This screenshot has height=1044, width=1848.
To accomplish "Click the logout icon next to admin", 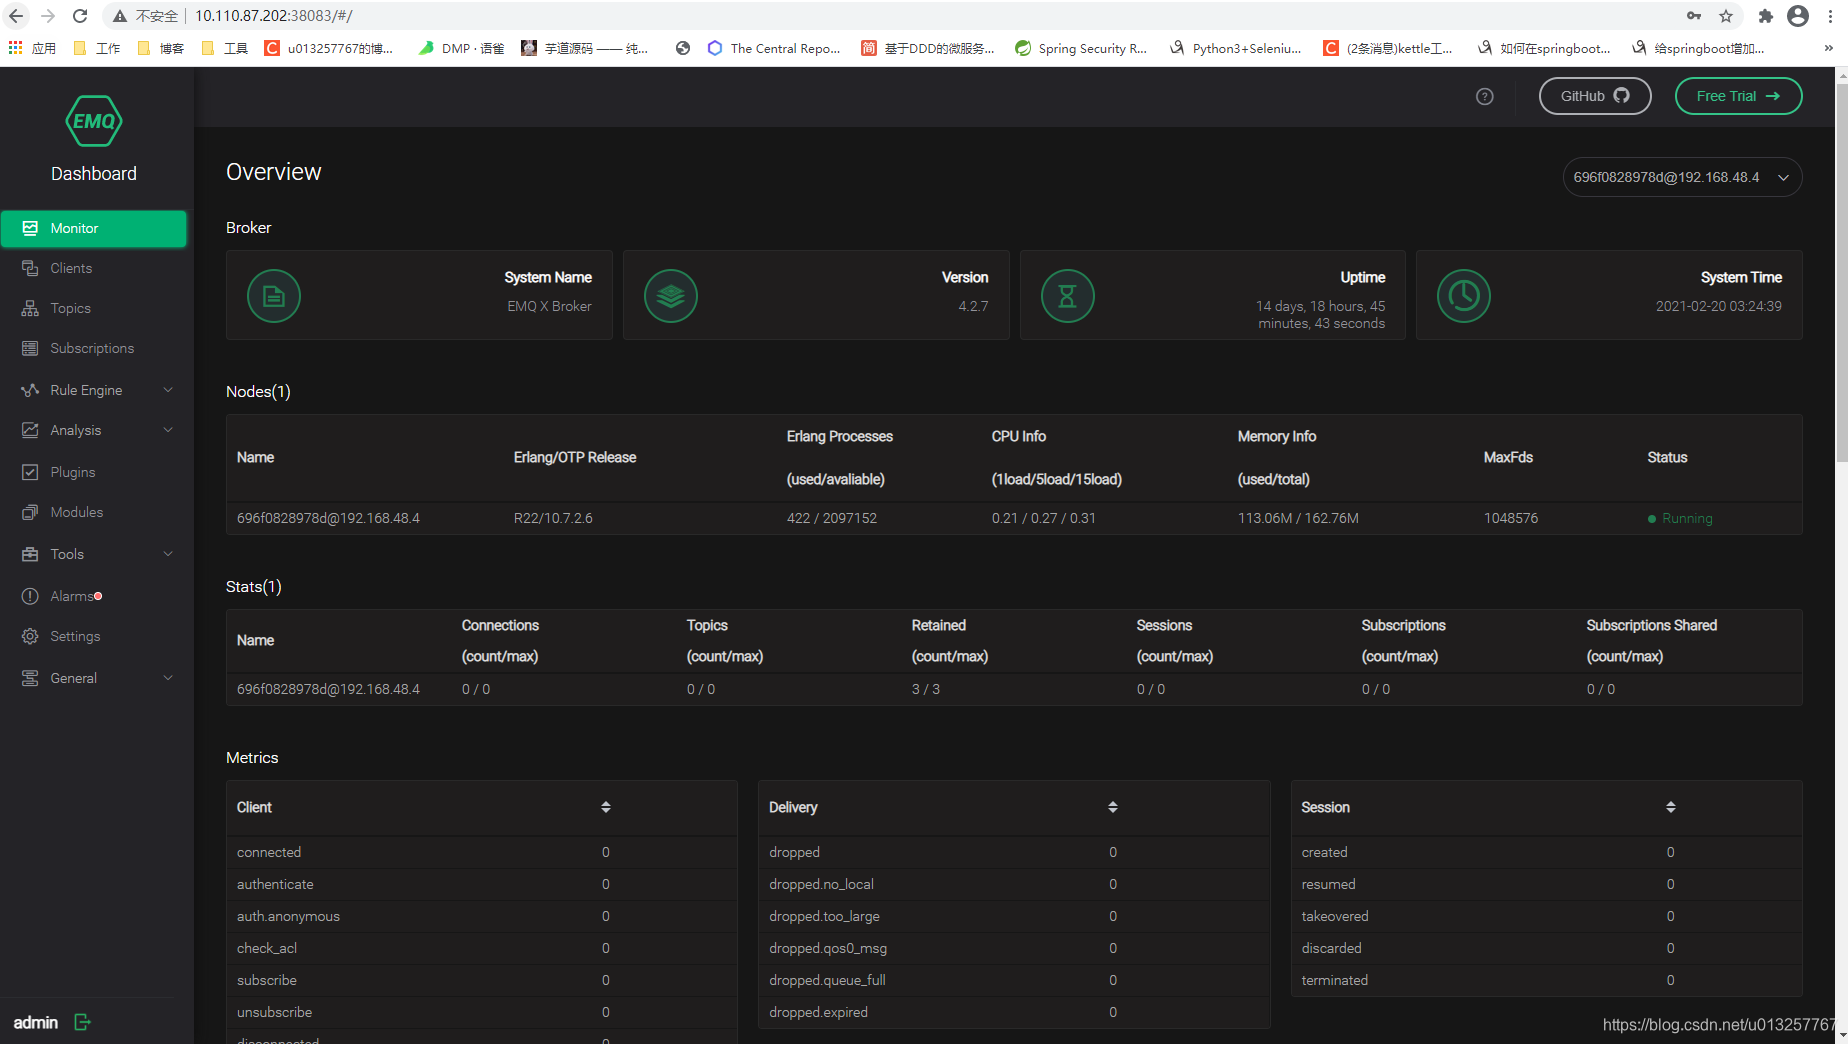I will coord(82,1022).
